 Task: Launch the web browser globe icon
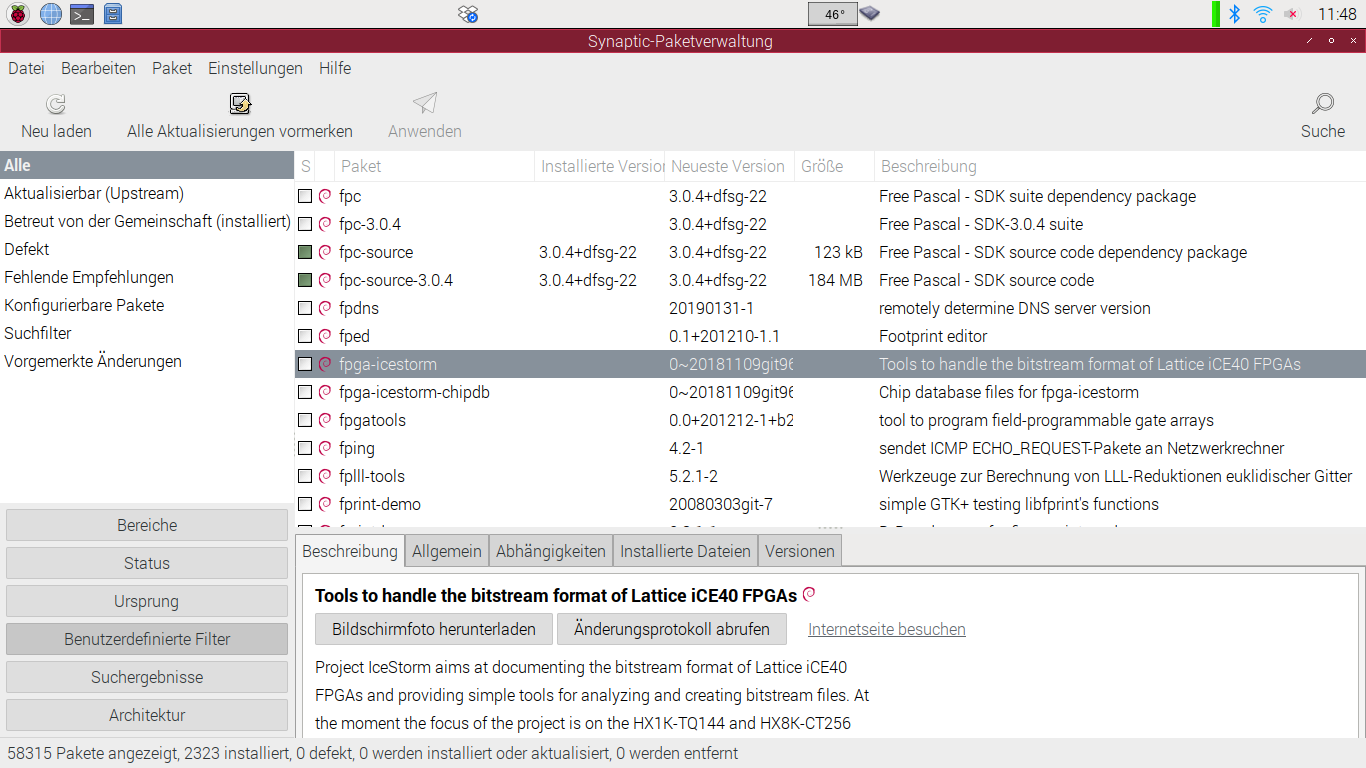(50, 14)
